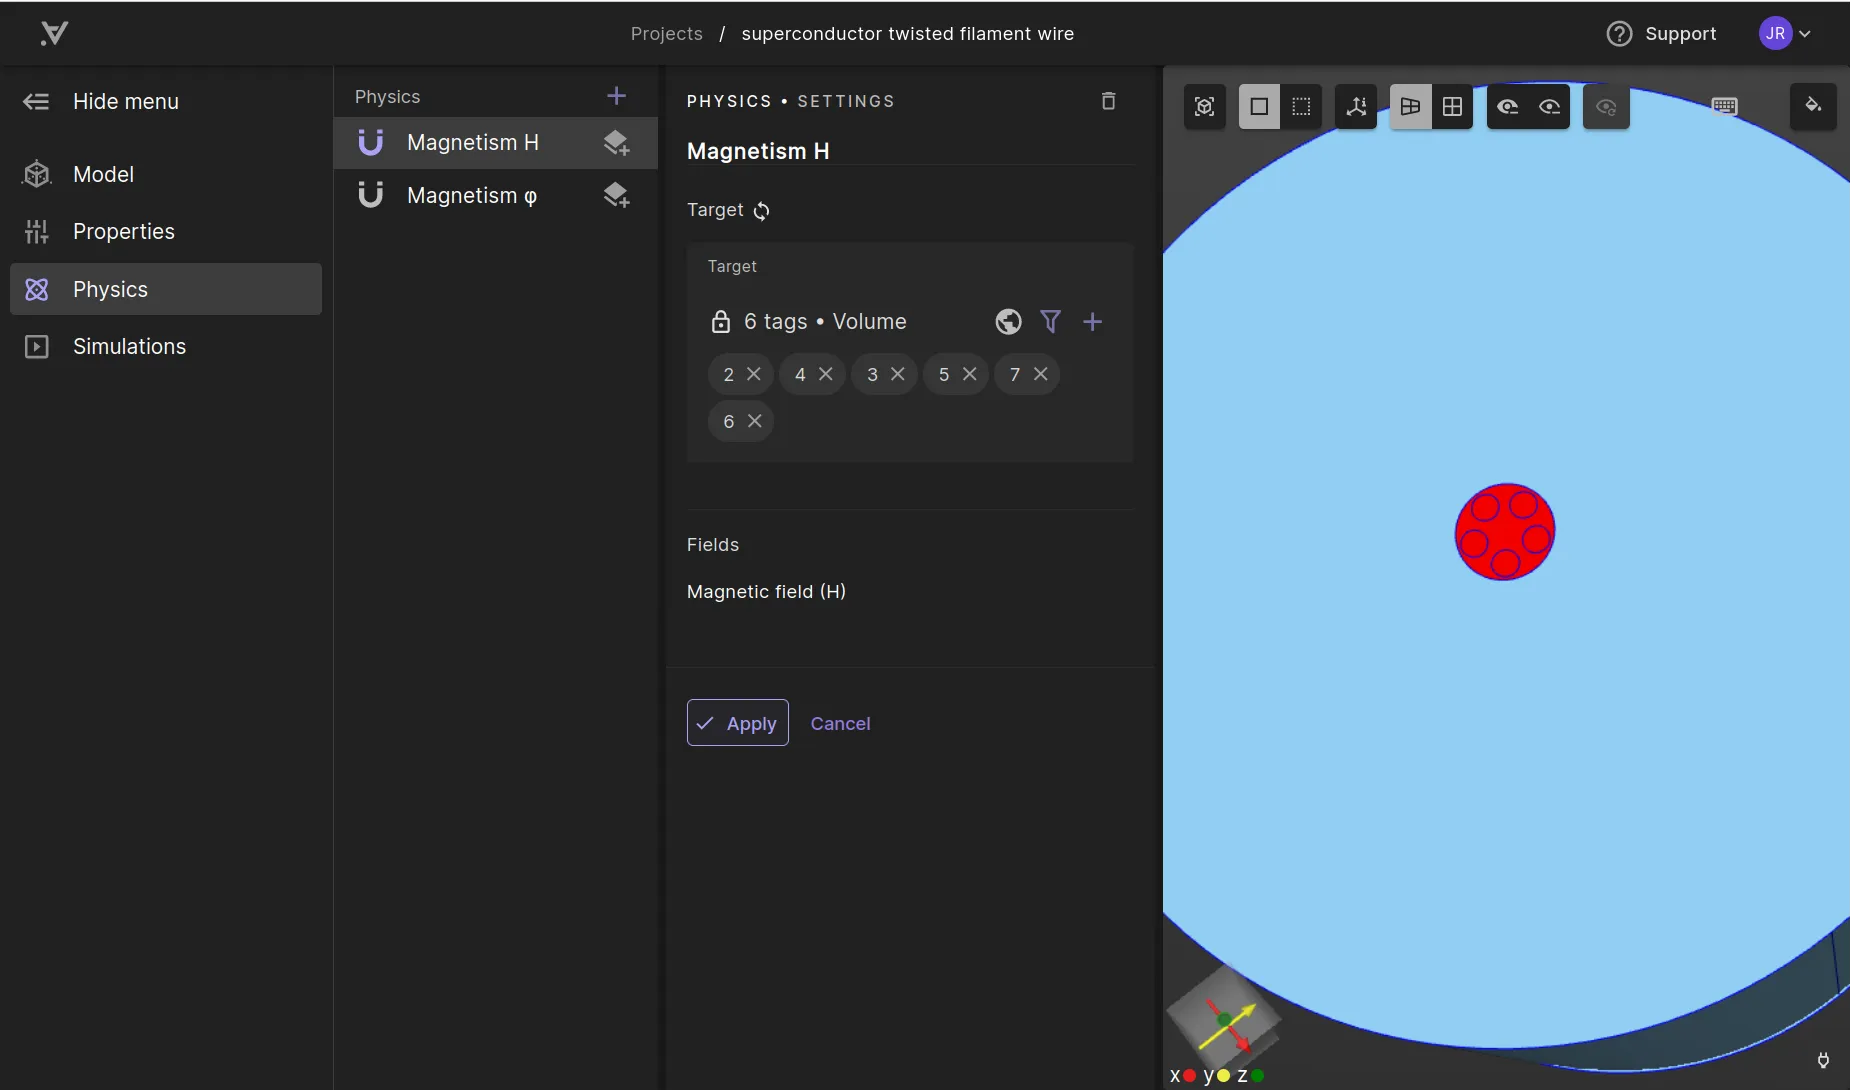Add a new physics with plus icon
Screen dimensions: 1851x1090
616,96
